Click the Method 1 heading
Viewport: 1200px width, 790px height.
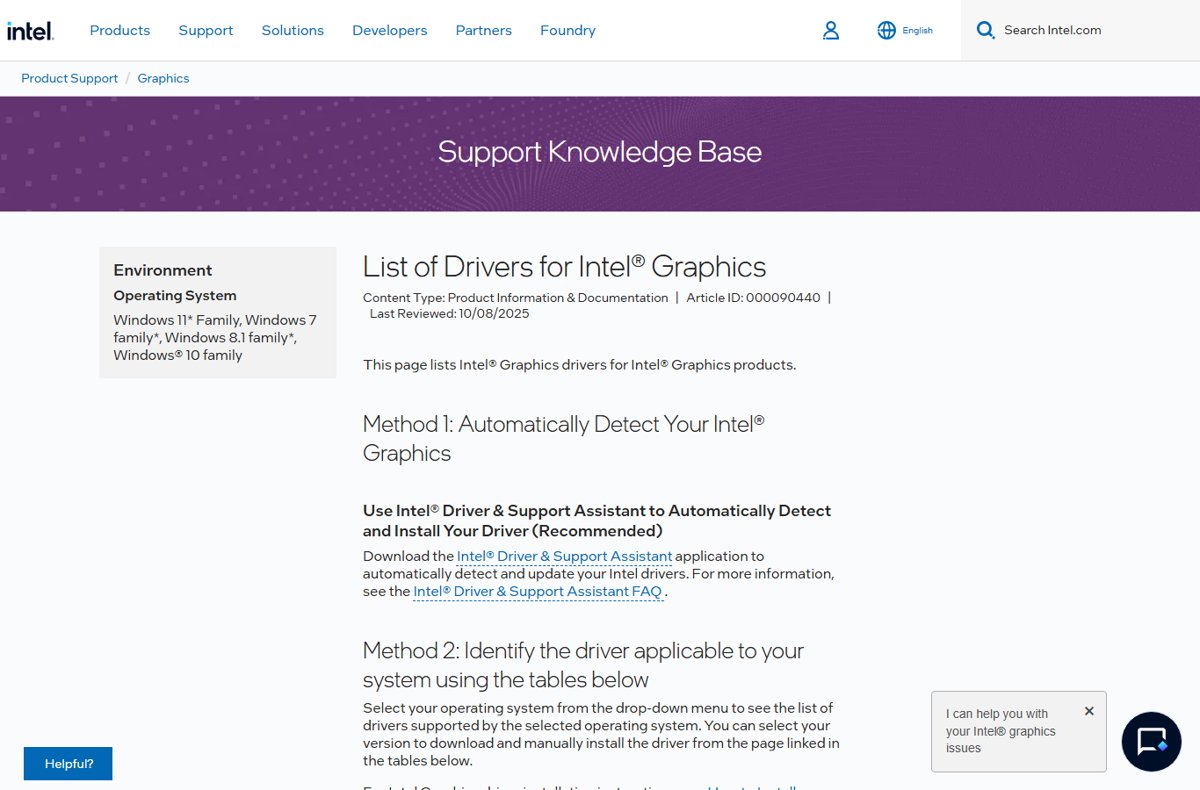coord(563,438)
